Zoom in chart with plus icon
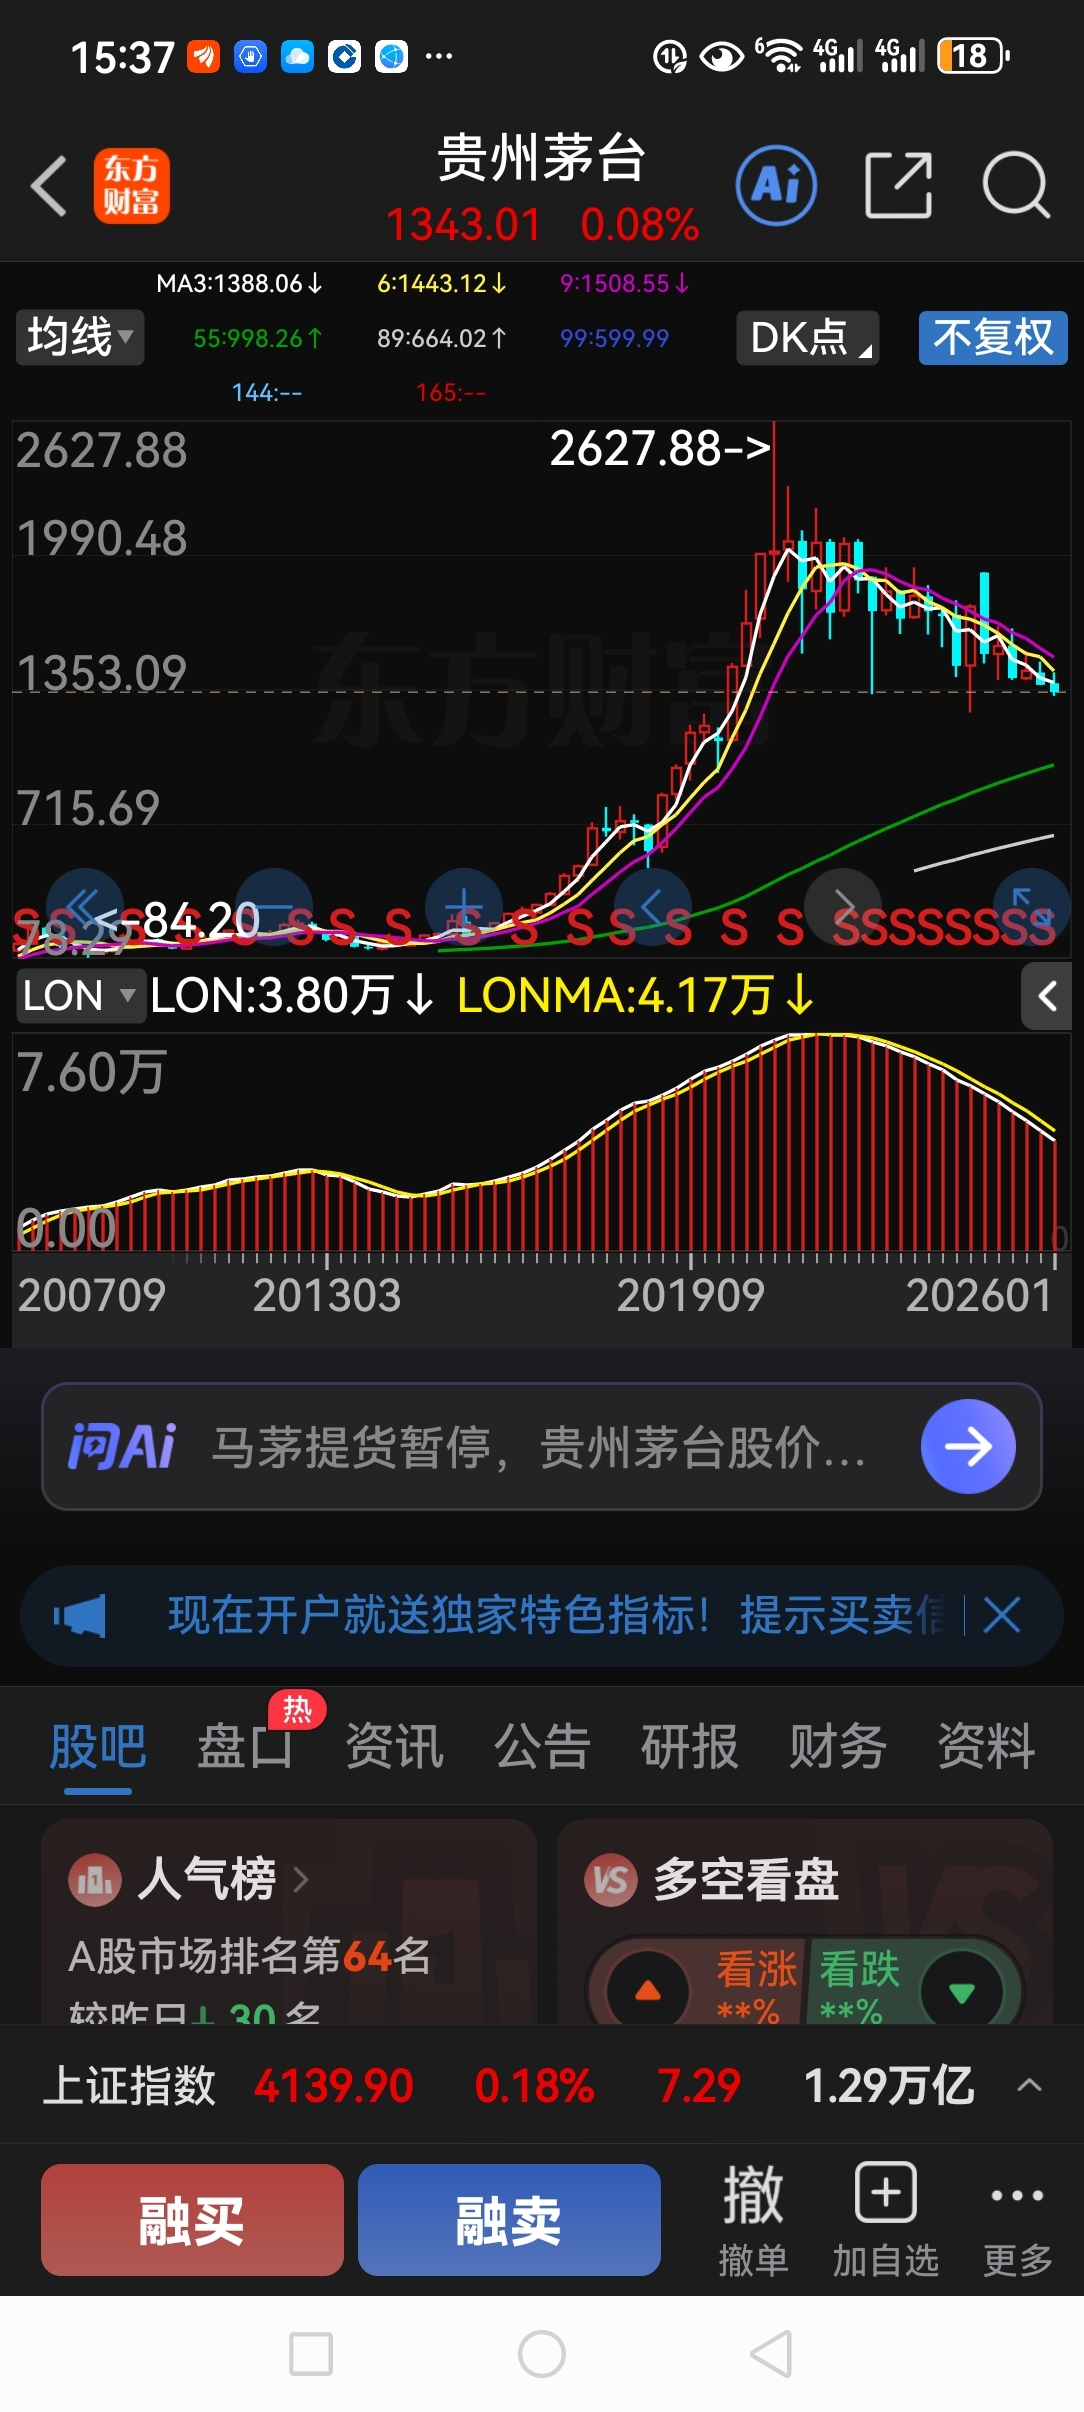 (464, 908)
